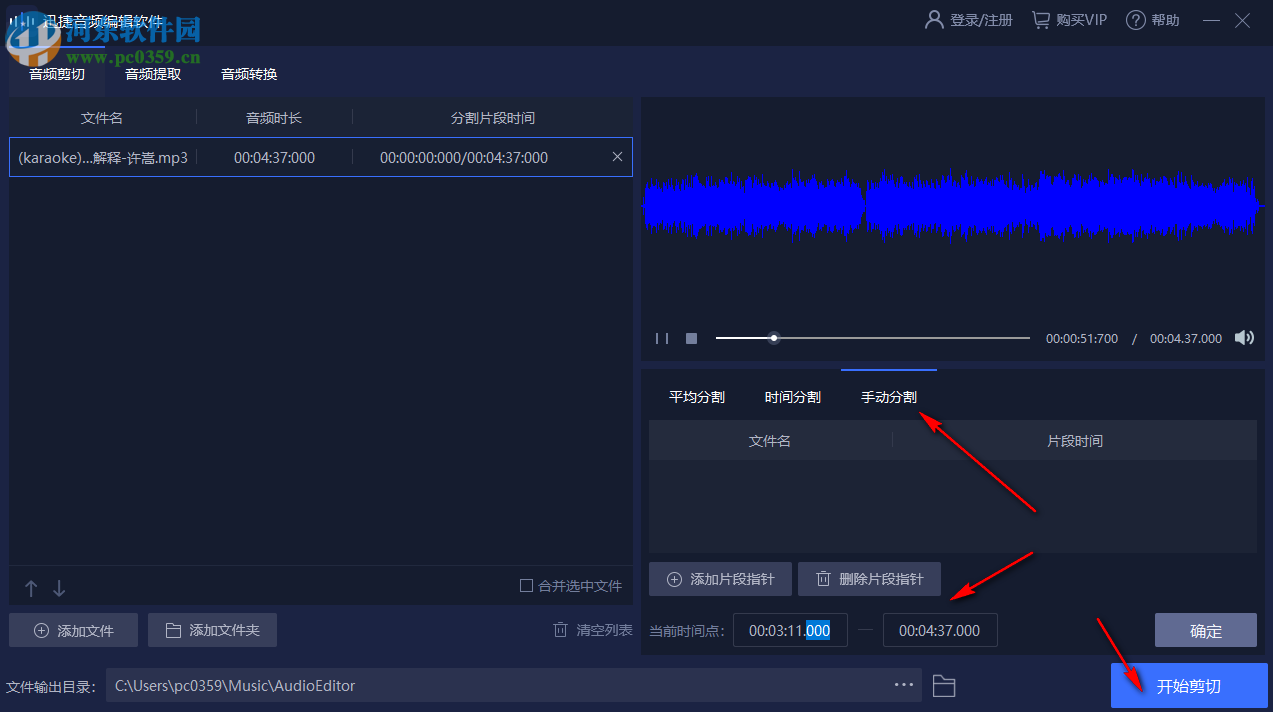
Task: Move selected file down in the list
Action: click(x=59, y=588)
